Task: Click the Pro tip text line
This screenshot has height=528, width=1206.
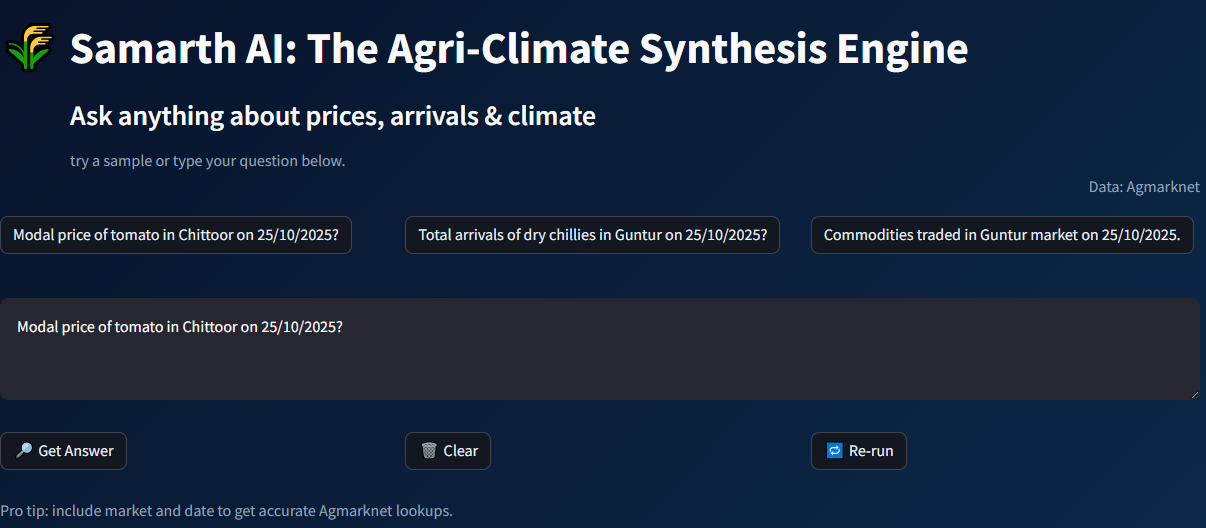Action: tap(226, 511)
